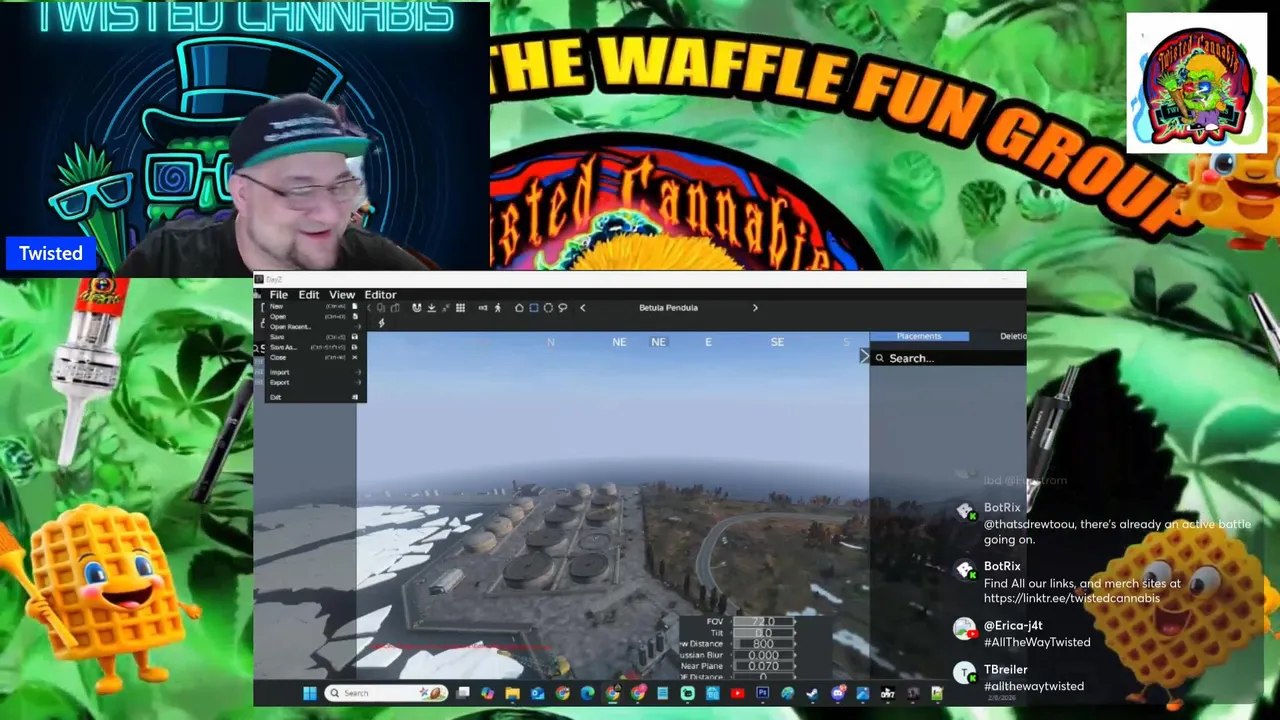Click the Windows taskbar search box
Image resolution: width=1280 pixels, height=720 pixels.
tap(386, 693)
